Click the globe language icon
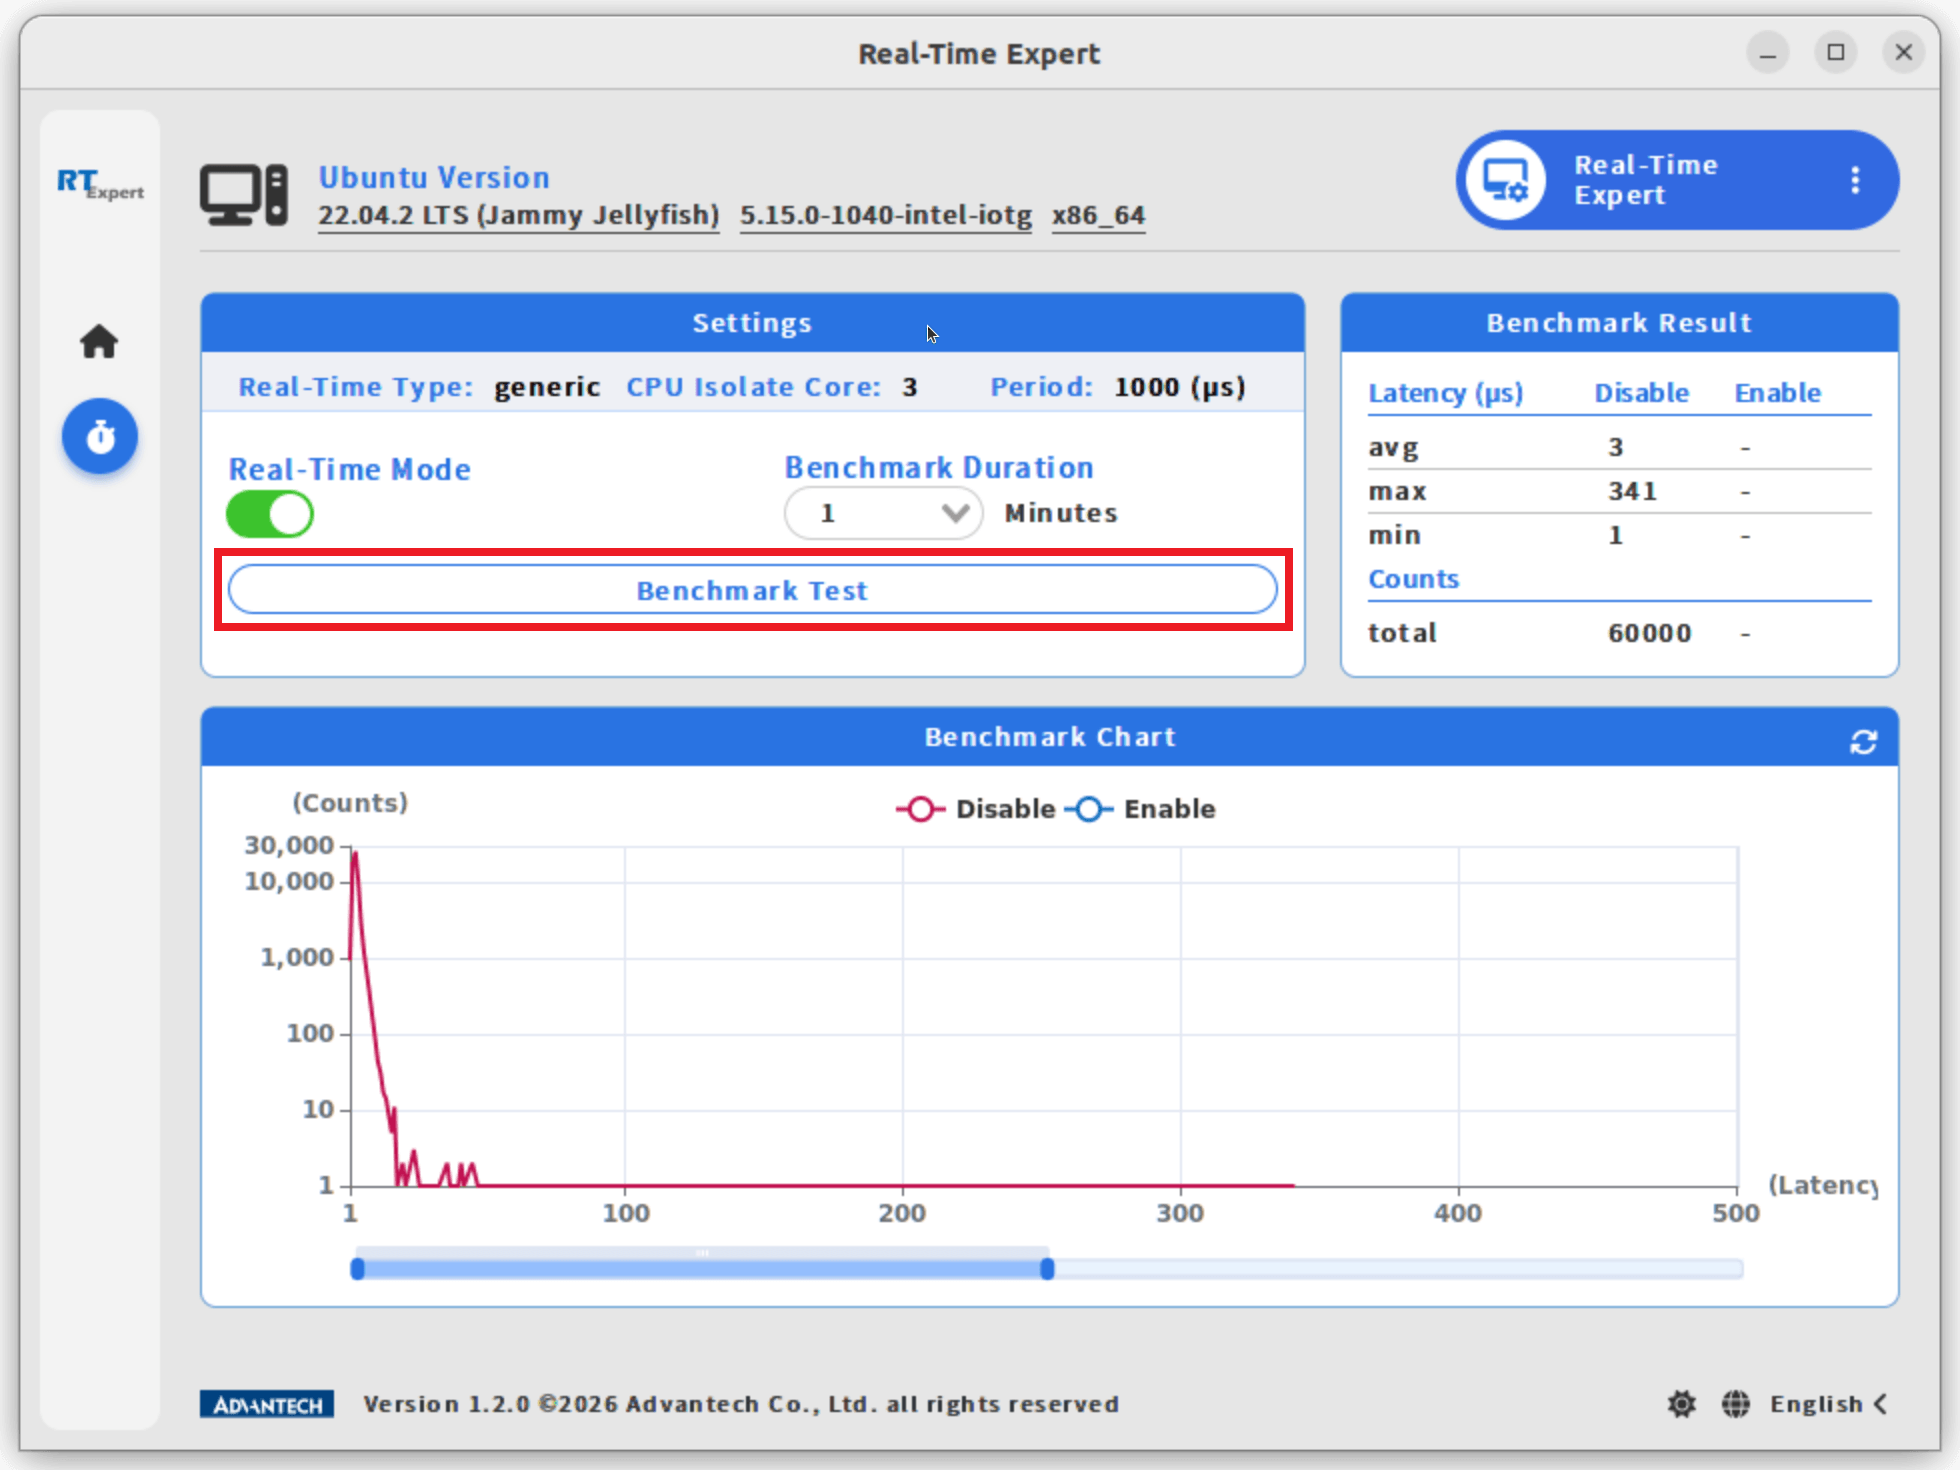The width and height of the screenshot is (1960, 1470). click(x=1736, y=1404)
